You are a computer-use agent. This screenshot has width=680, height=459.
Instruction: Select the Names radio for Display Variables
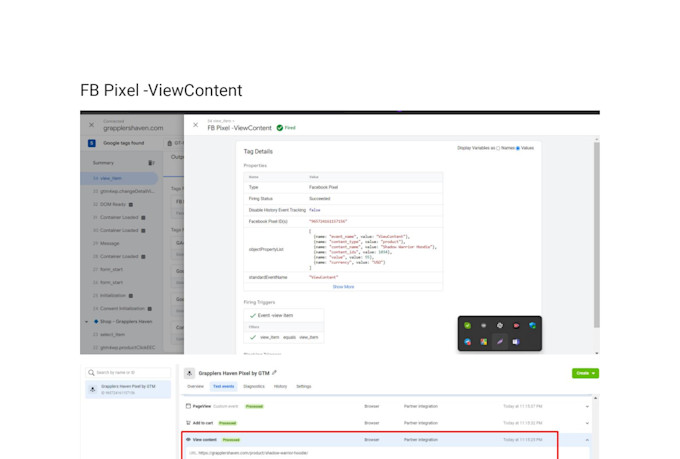coord(498,148)
